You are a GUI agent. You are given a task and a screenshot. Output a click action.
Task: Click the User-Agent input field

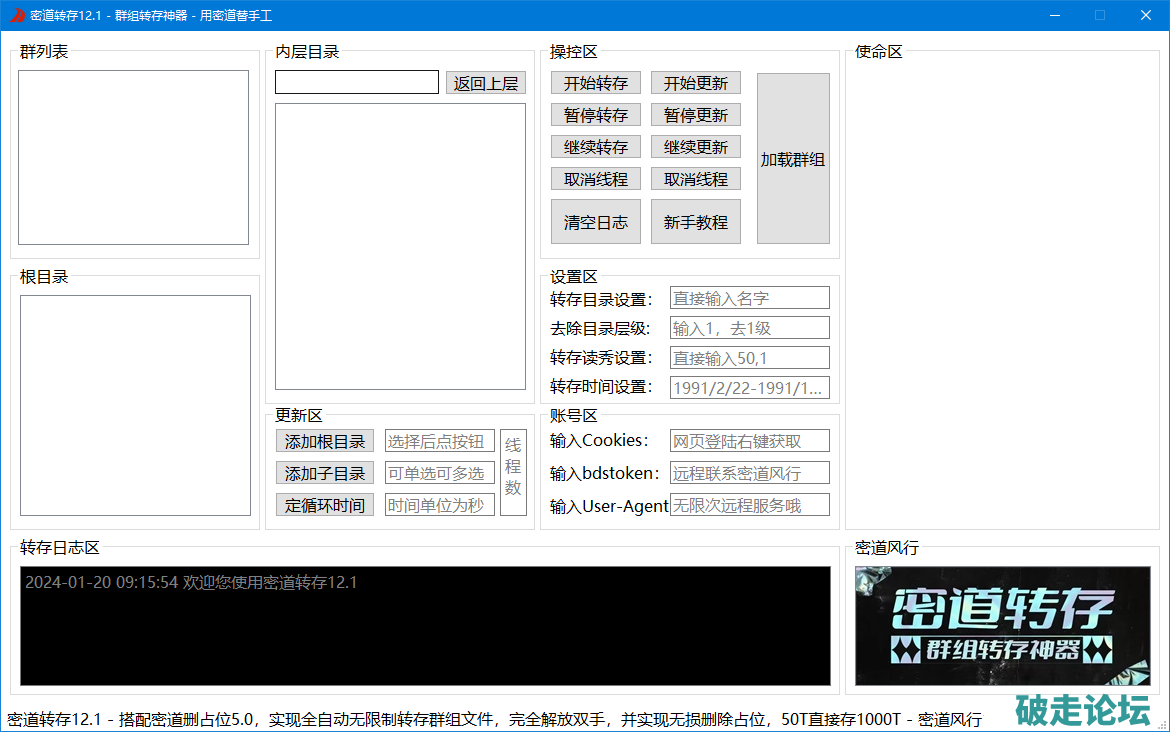point(749,505)
